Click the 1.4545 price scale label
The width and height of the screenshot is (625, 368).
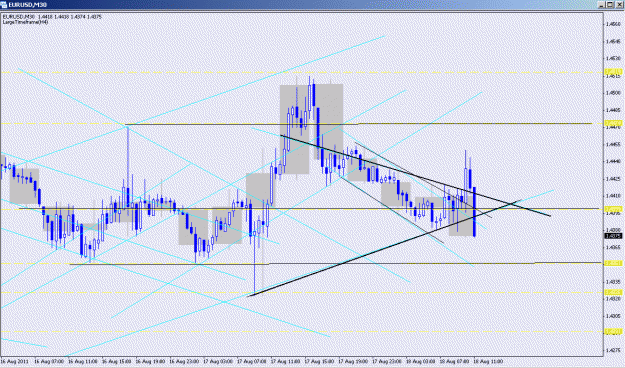tap(613, 41)
